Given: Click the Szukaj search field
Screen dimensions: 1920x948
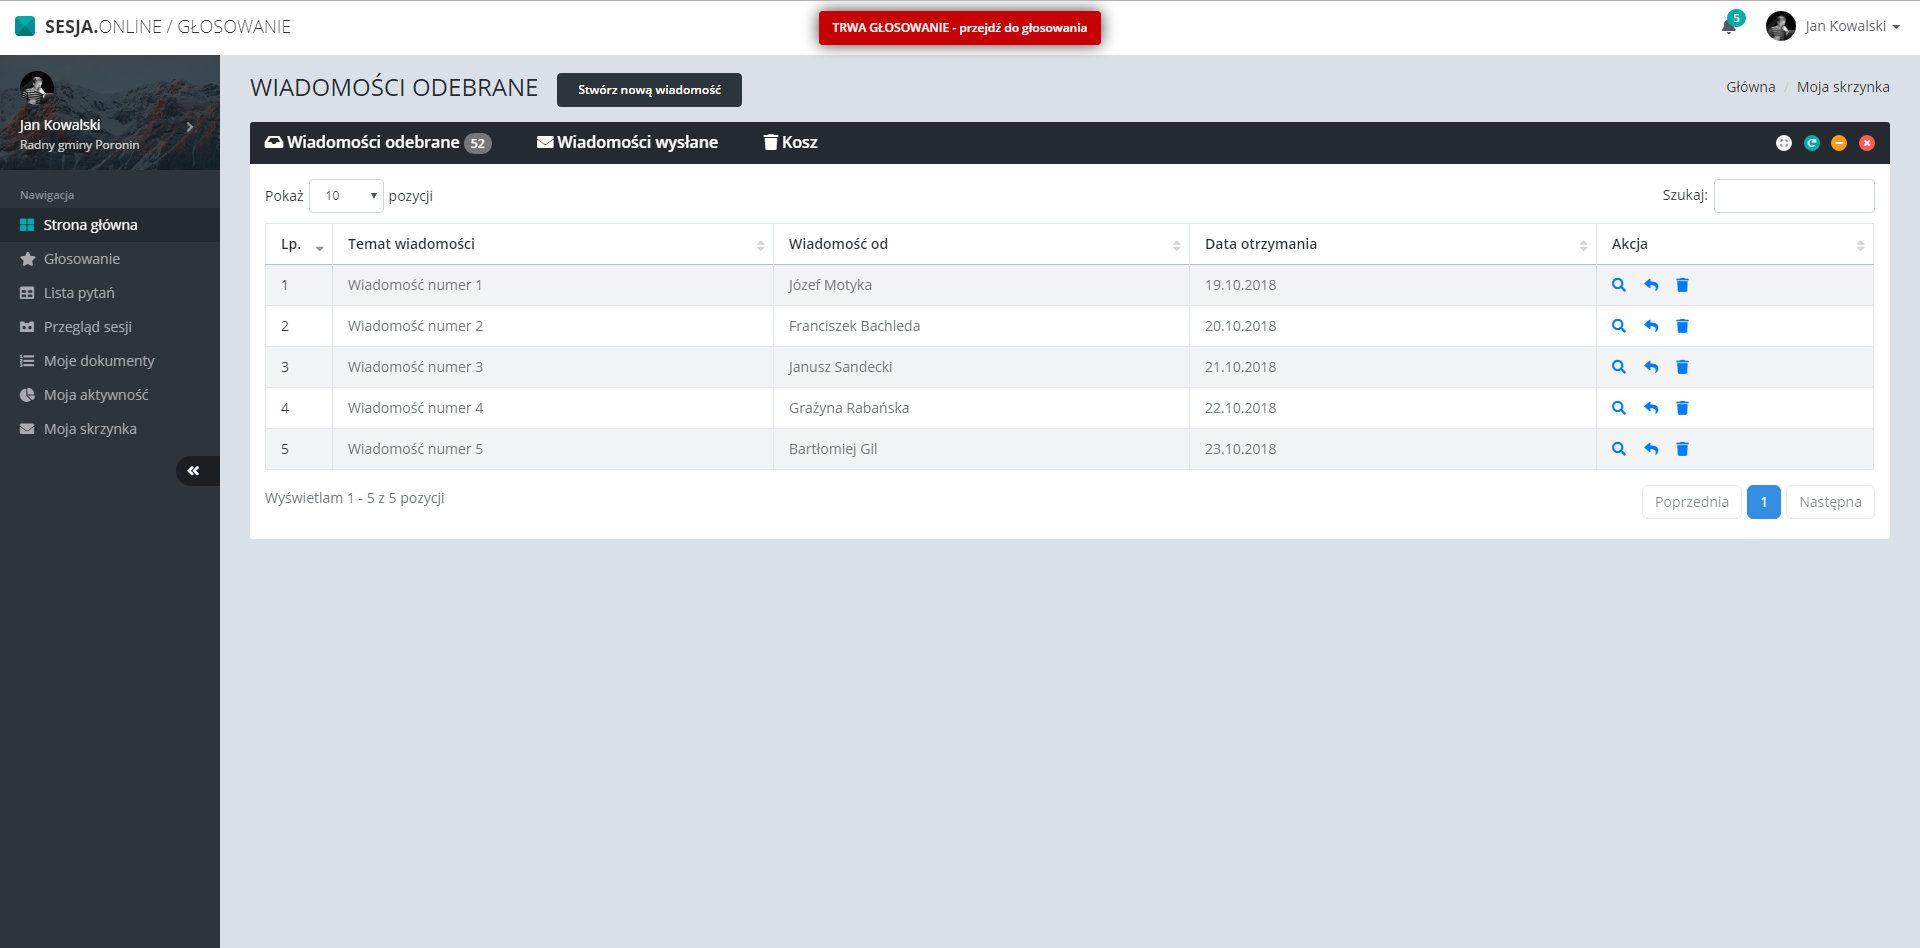Looking at the screenshot, I should pos(1793,196).
